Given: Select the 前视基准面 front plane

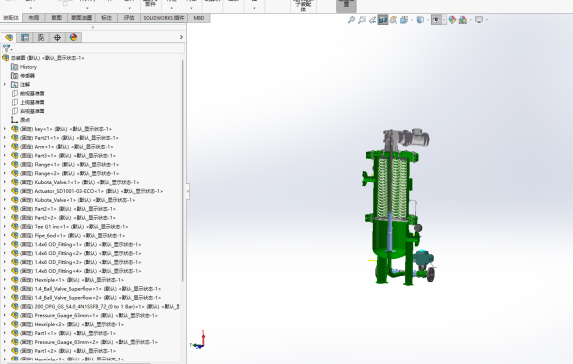Looking at the screenshot, I should coord(32,94).
